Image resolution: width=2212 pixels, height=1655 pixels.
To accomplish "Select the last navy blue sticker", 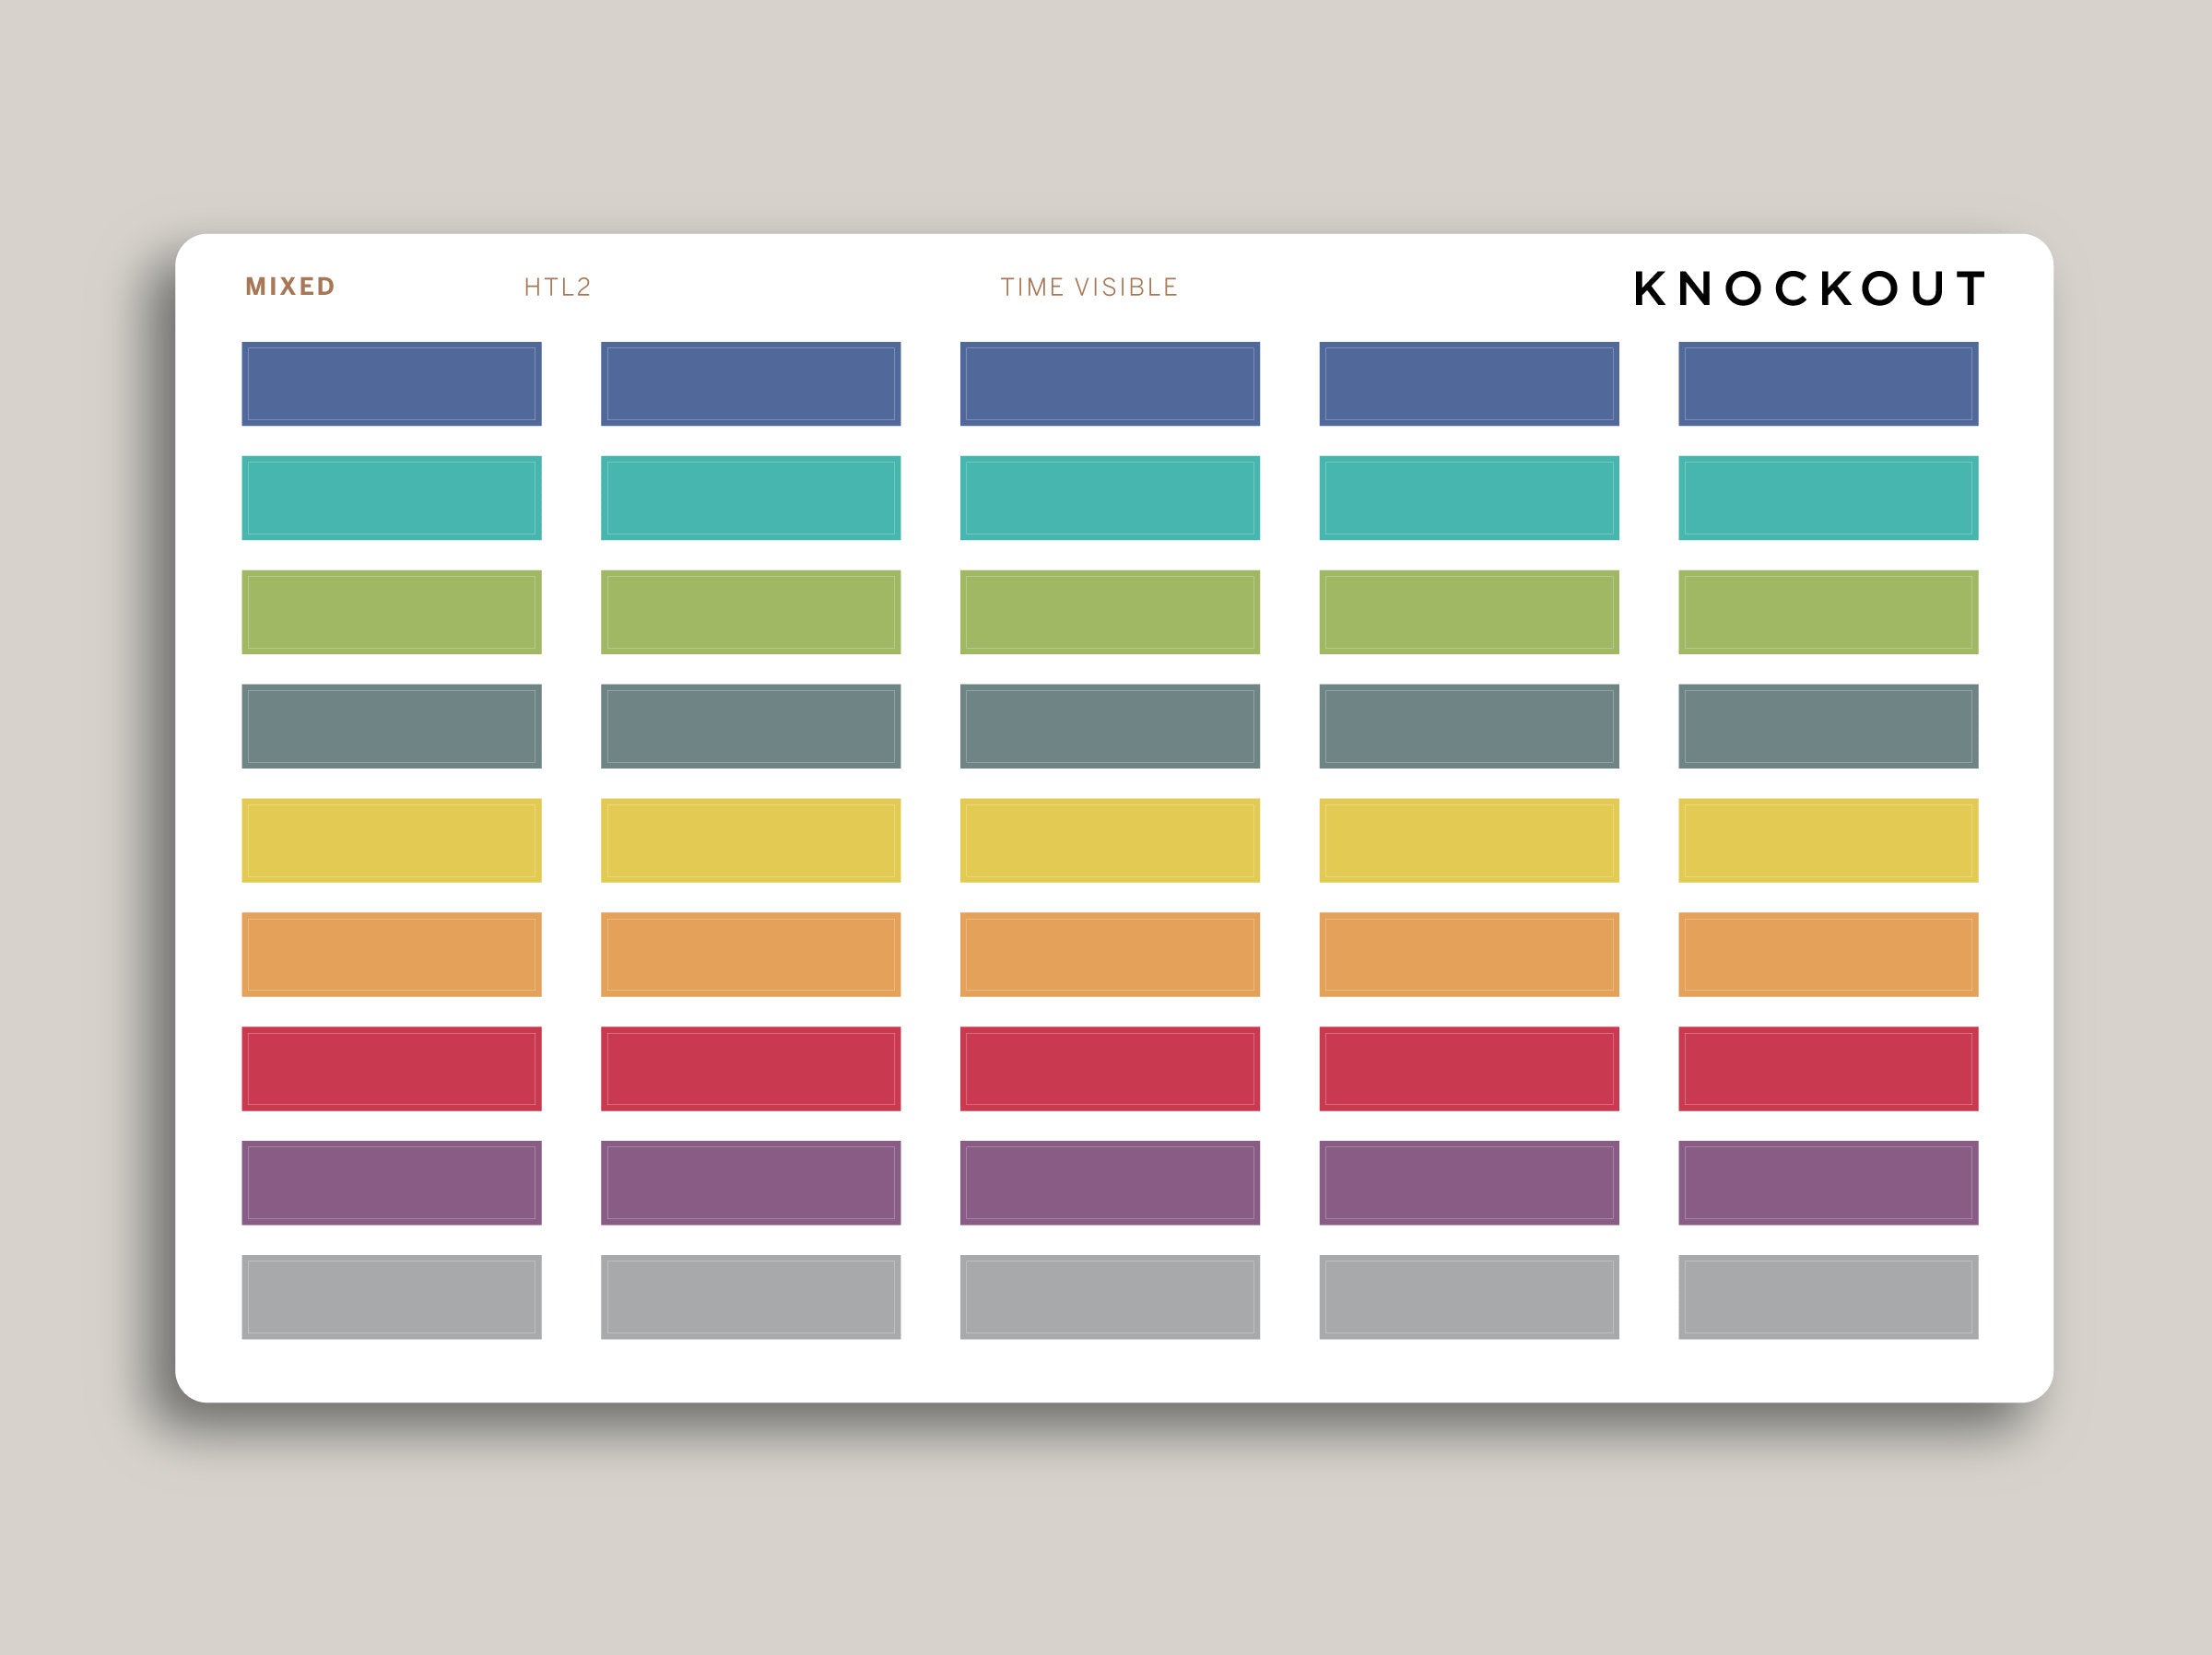I will [1827, 384].
